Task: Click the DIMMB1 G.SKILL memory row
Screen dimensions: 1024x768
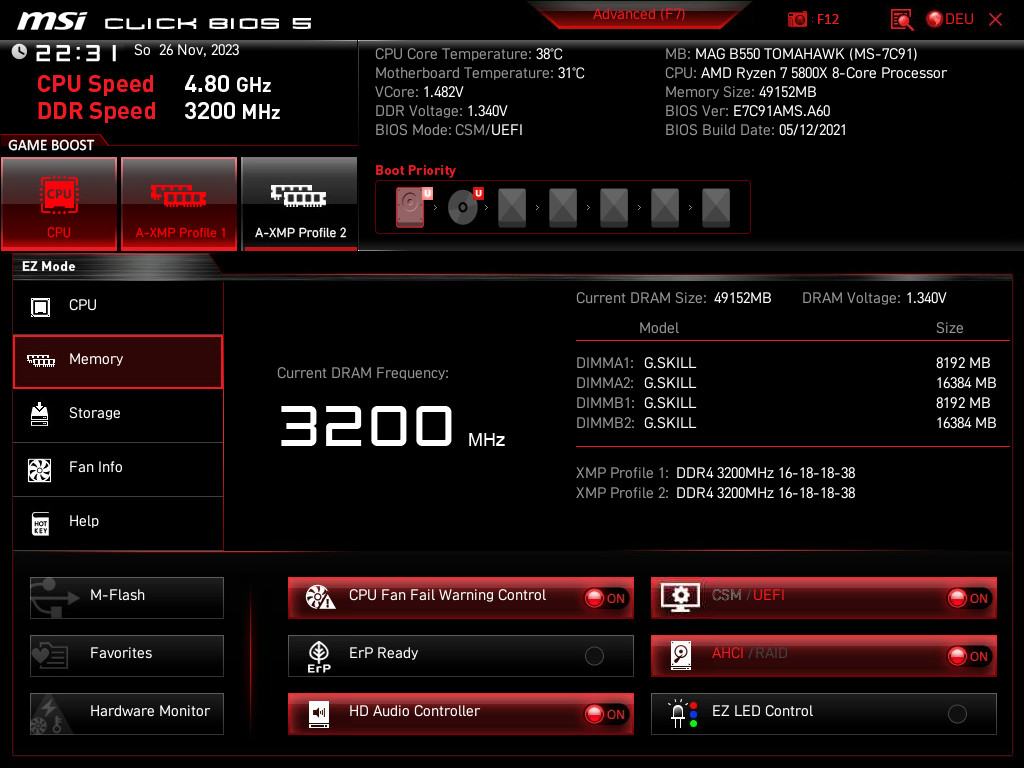Action: (x=786, y=403)
